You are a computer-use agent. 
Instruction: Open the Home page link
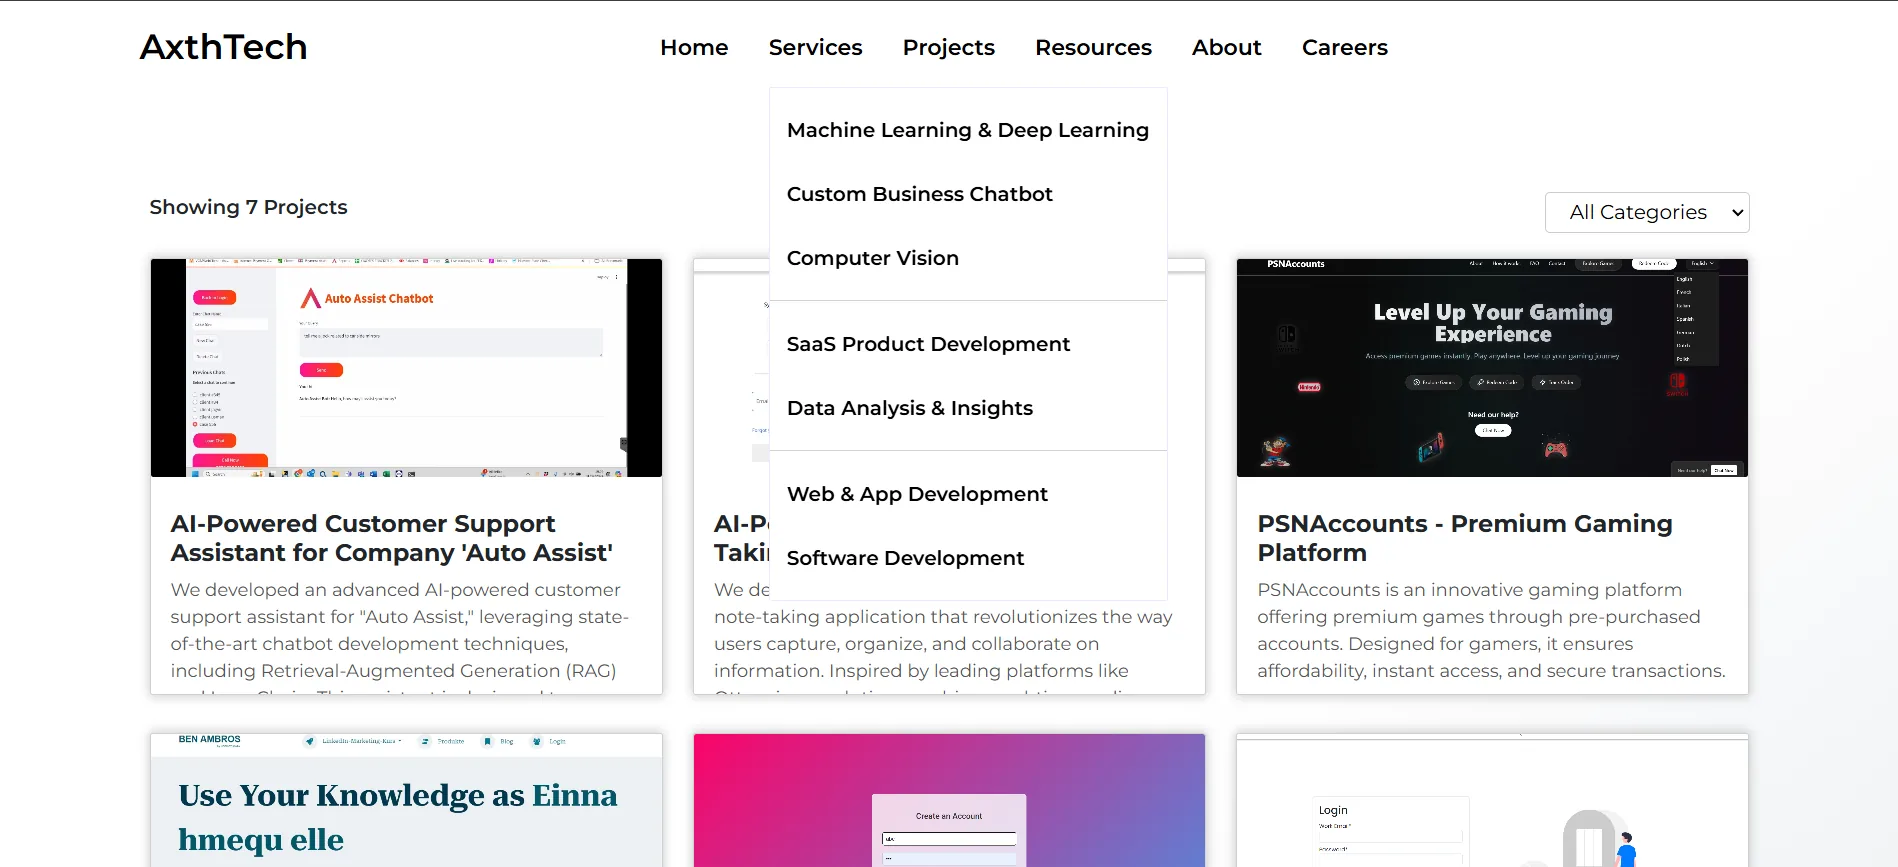693,47
